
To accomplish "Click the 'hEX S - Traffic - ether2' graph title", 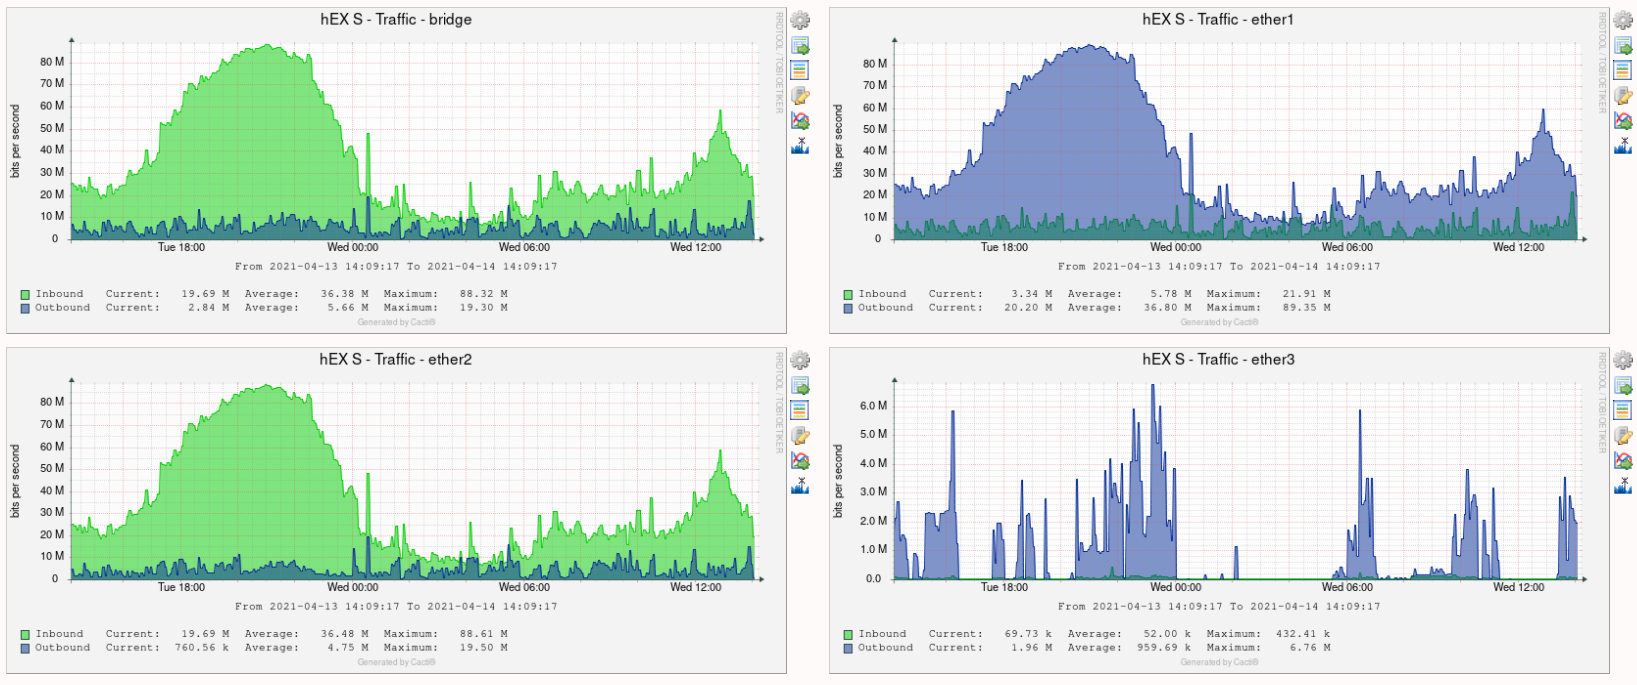I will click(395, 359).
